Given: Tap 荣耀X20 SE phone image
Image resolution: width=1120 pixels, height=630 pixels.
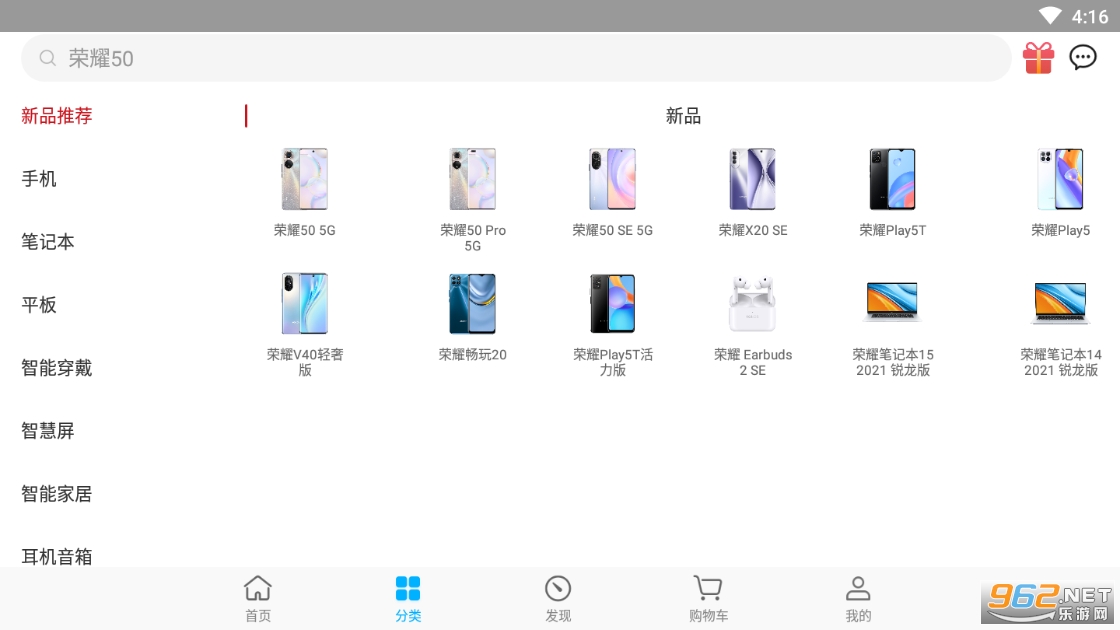Looking at the screenshot, I should click(752, 179).
